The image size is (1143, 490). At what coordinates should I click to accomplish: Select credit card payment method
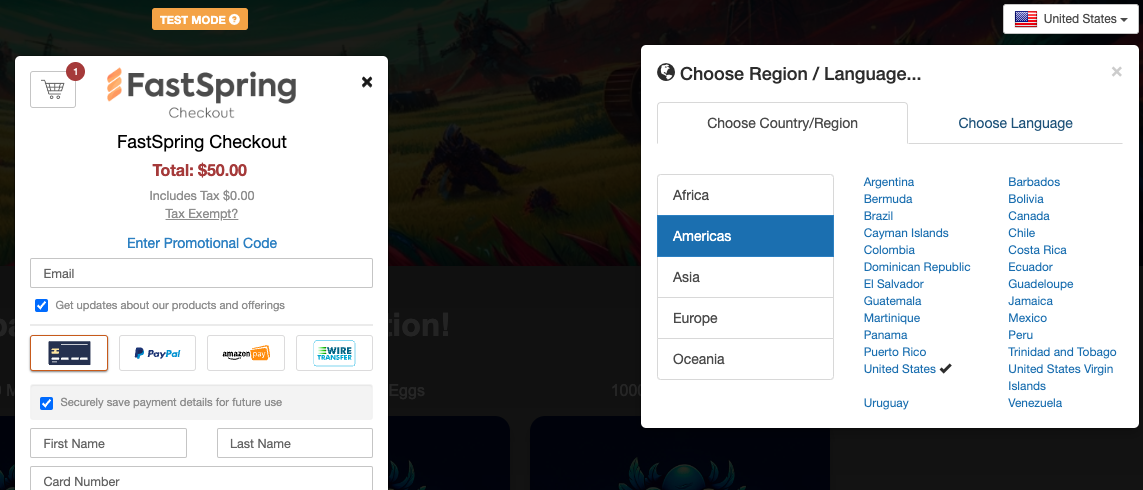(69, 353)
